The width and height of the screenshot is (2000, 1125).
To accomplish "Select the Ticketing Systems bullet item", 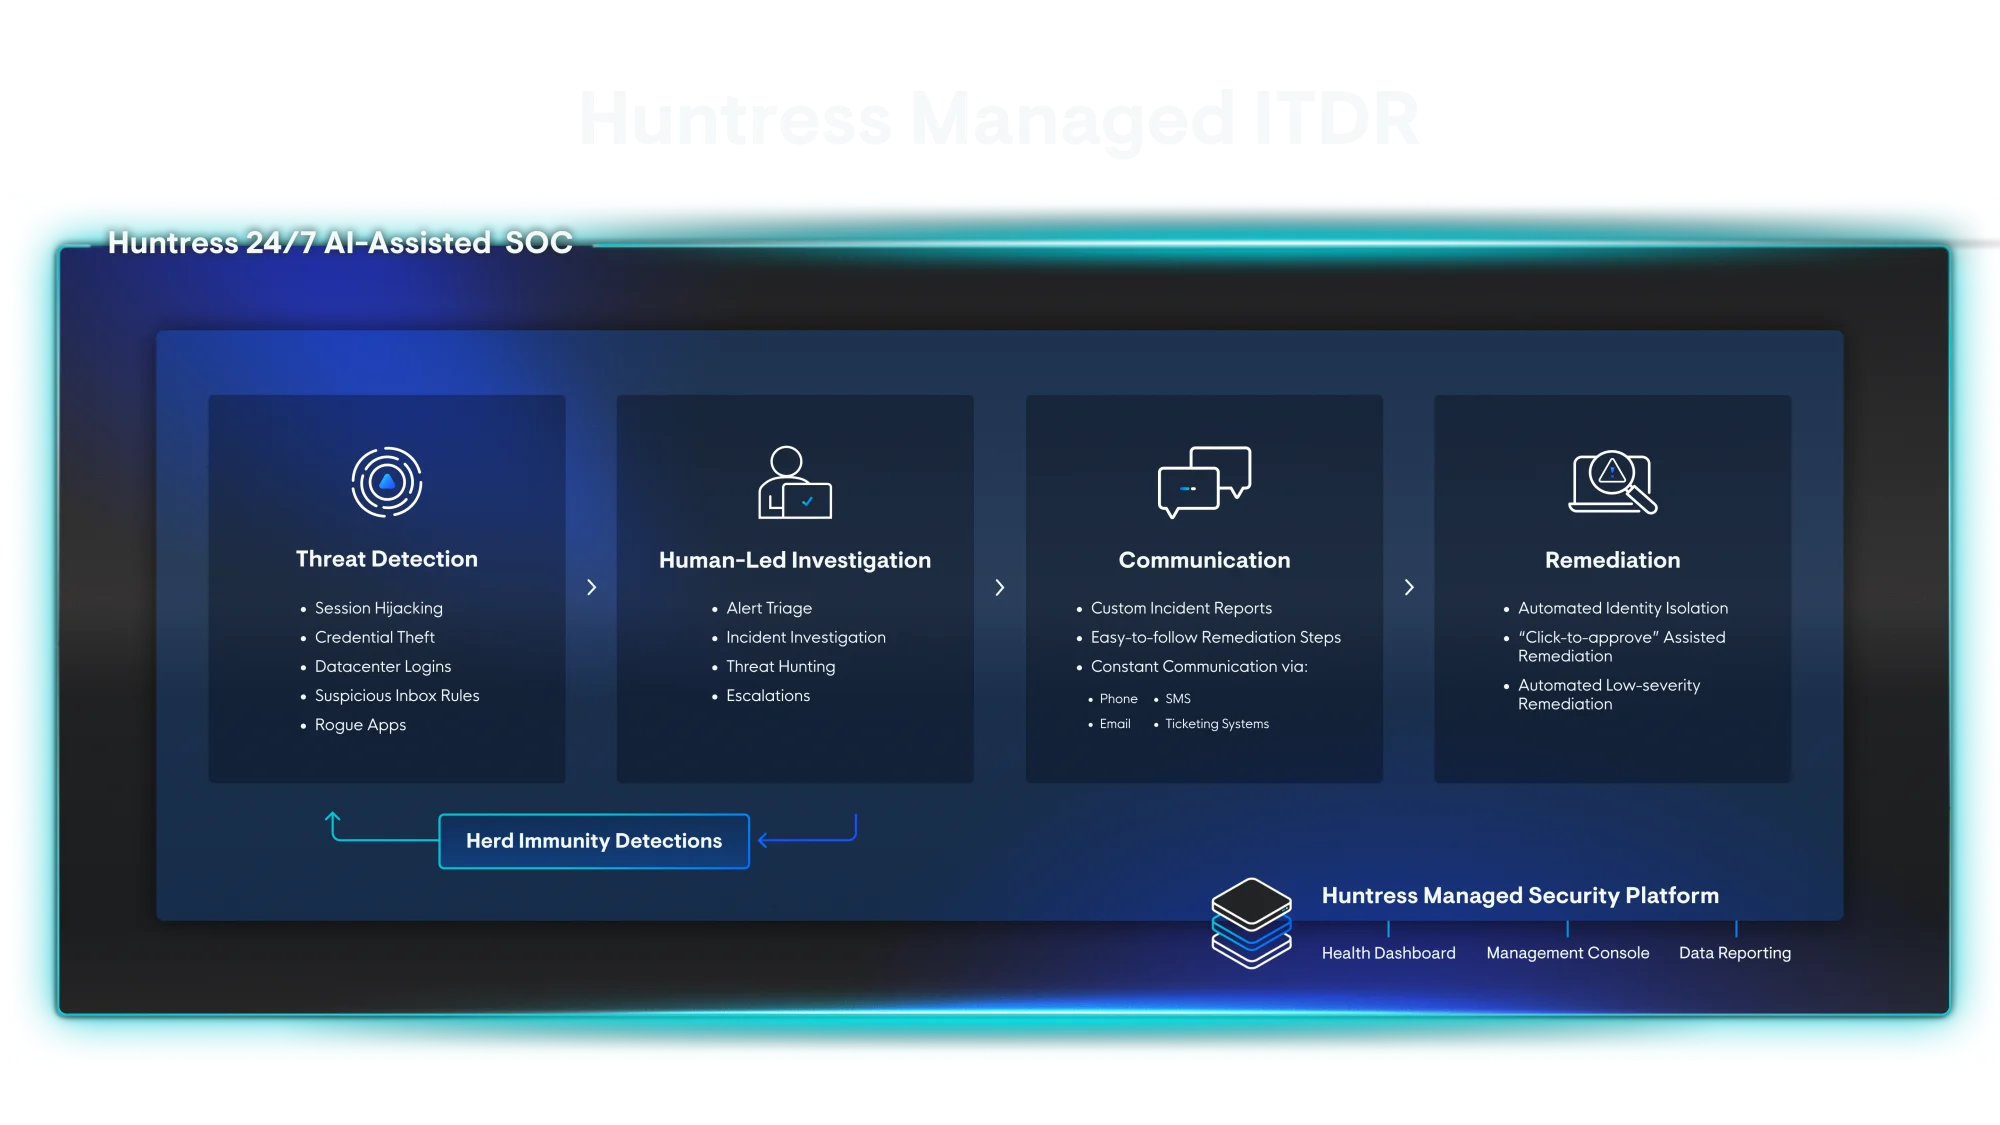I will [x=1216, y=724].
